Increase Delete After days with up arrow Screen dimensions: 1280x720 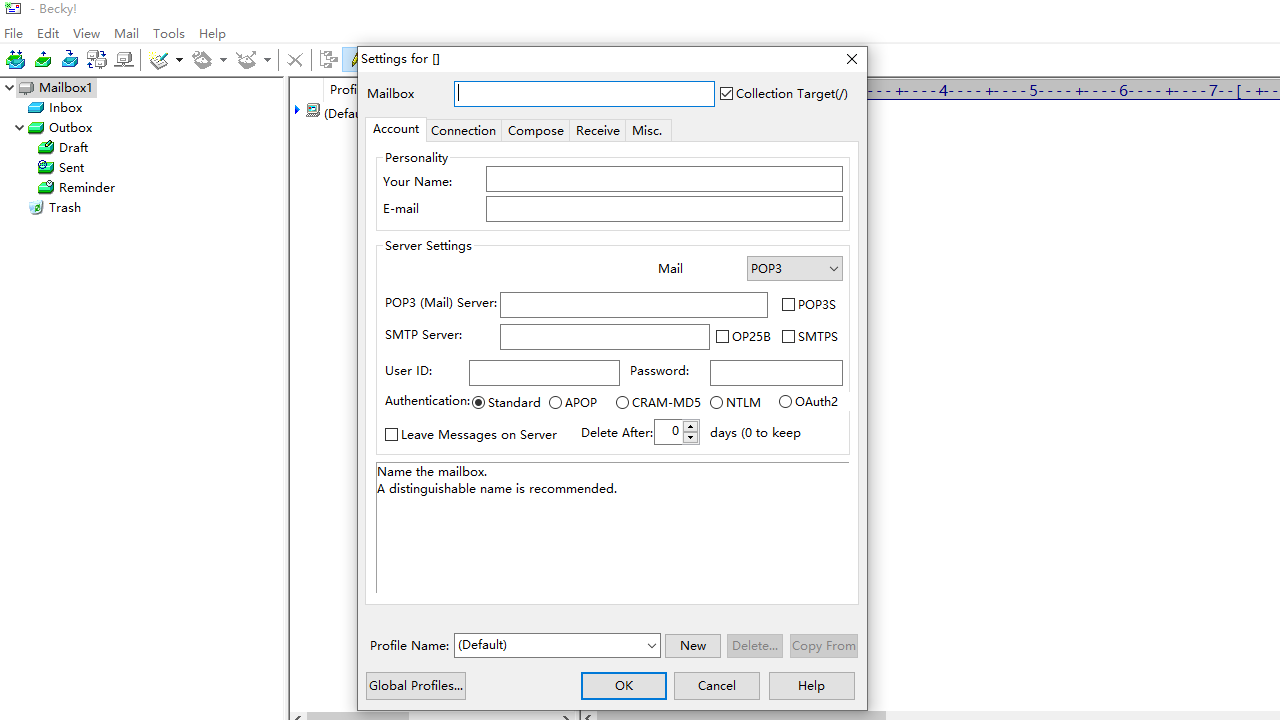(690, 427)
